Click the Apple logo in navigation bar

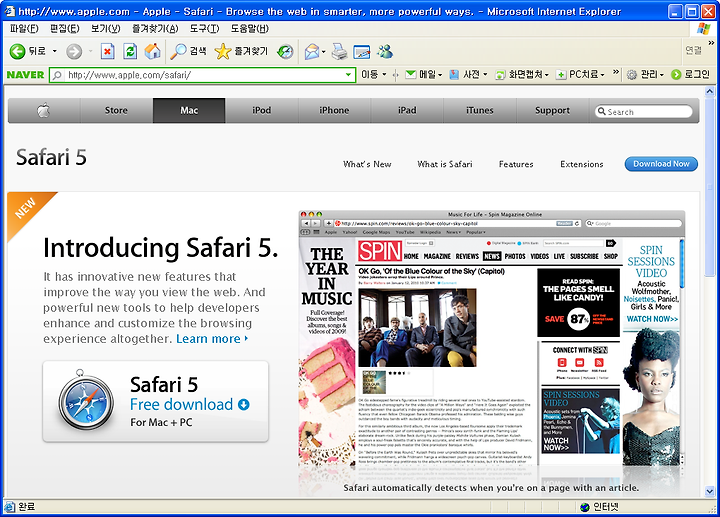44,110
